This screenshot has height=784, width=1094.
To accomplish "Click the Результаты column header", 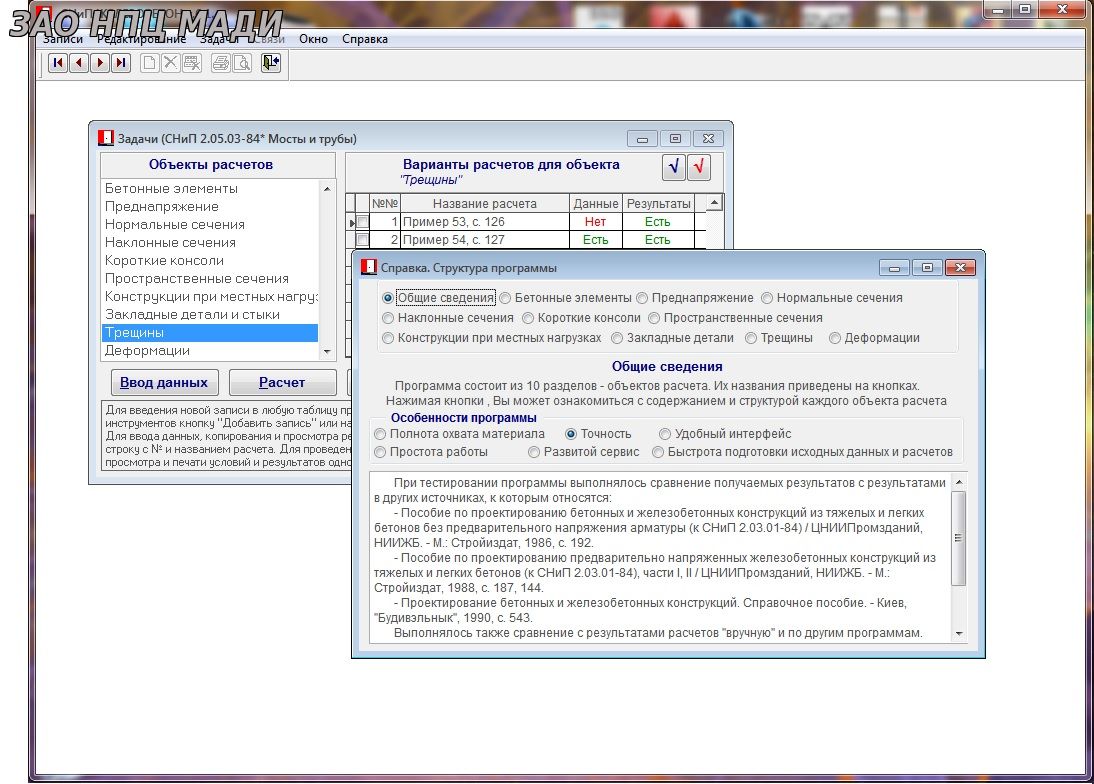I will [659, 204].
